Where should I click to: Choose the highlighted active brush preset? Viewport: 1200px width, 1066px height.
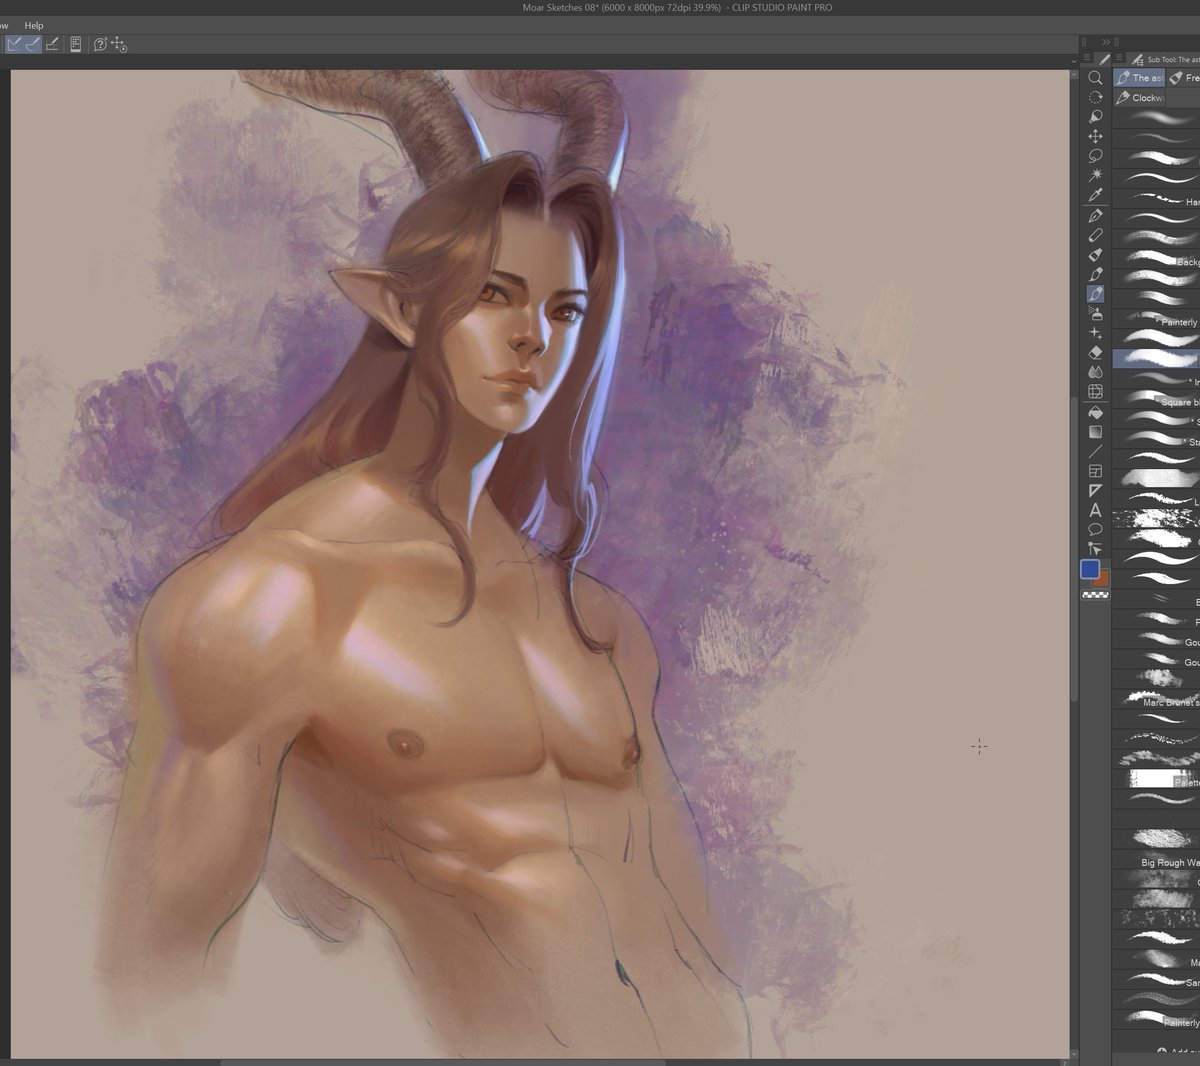click(x=1157, y=358)
